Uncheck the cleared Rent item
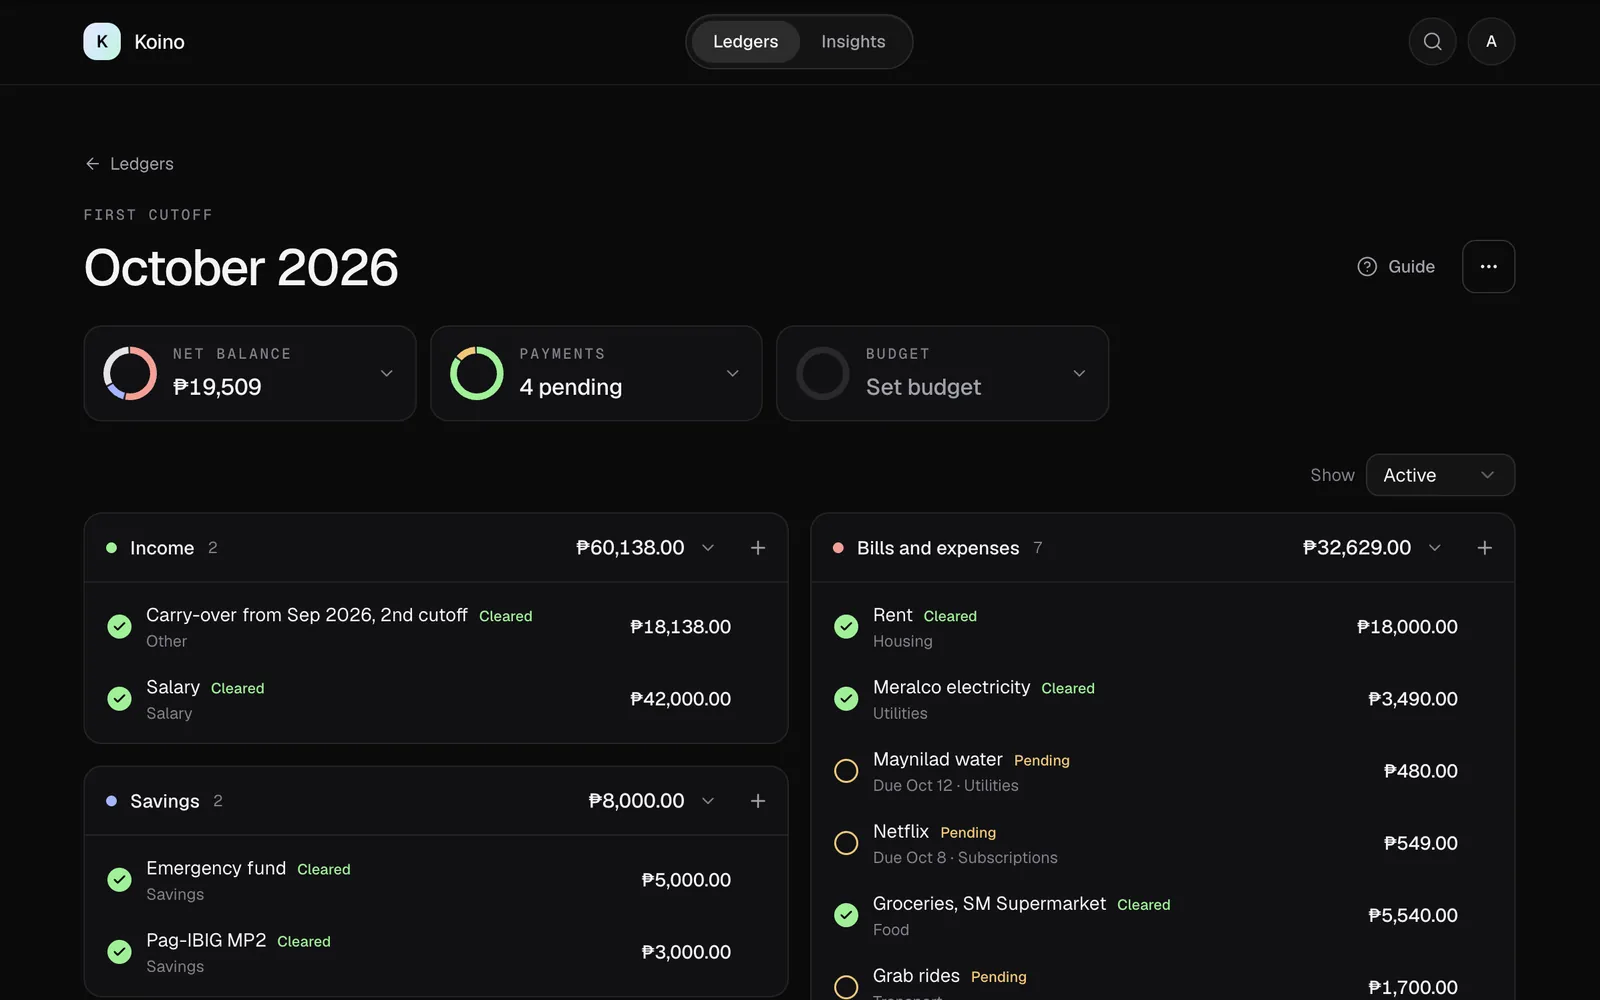1600x1000 pixels. coord(846,627)
